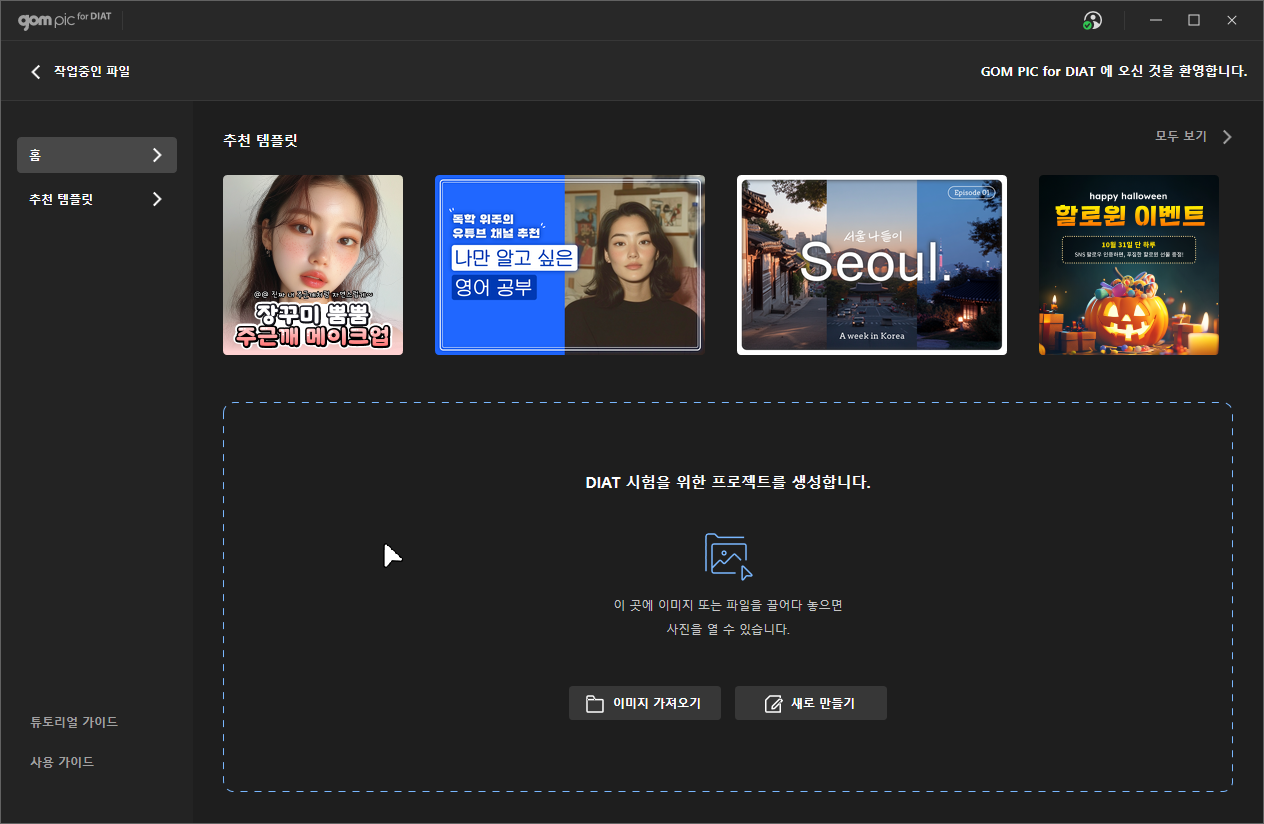Open the 사용 가이드 link
Viewport: 1264px width, 824px height.
[x=62, y=762]
